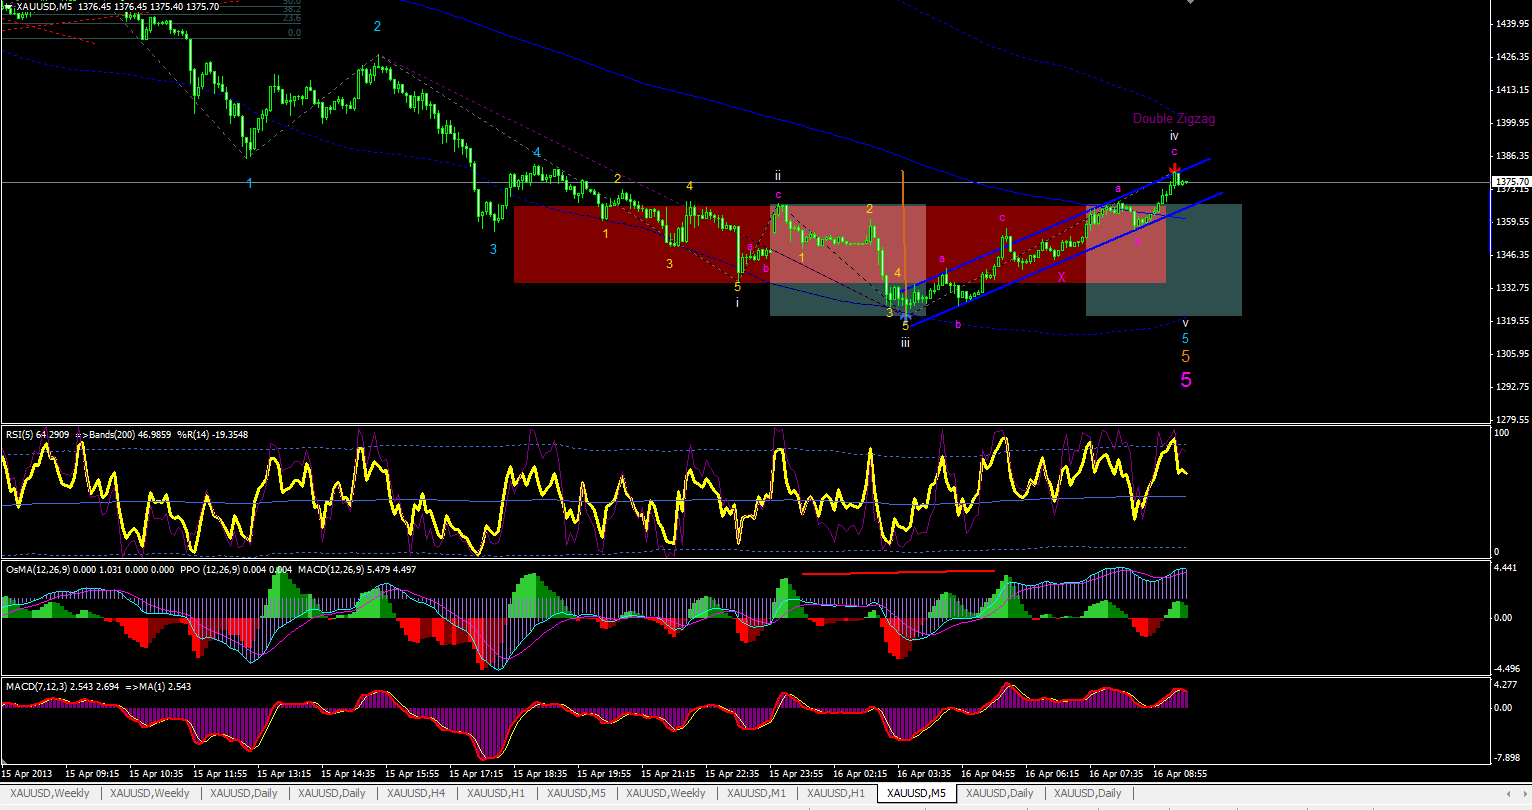The height and width of the screenshot is (810, 1532).
Task: Switch to the XAUUSD,M1 chart tab
Action: pyautogui.click(x=755, y=793)
